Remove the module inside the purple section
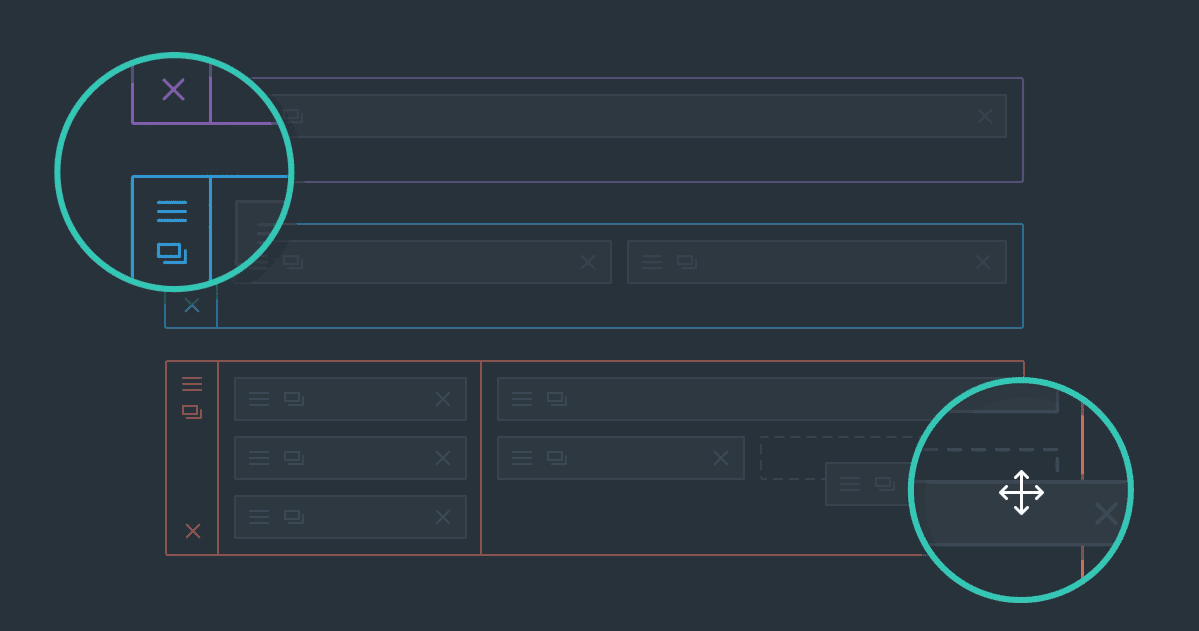This screenshot has height=631, width=1199. pos(985,116)
